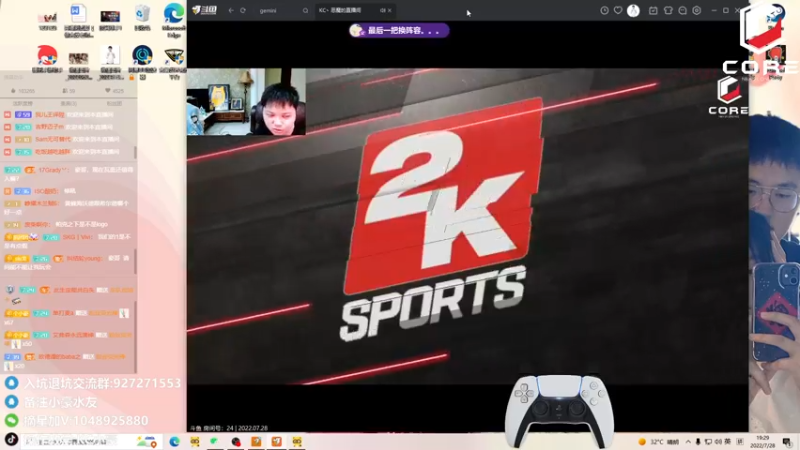Image resolution: width=800 pixels, height=450 pixels.
Task: Click the TikTok icon on the taskbar
Action: pyautogui.click(x=11, y=440)
